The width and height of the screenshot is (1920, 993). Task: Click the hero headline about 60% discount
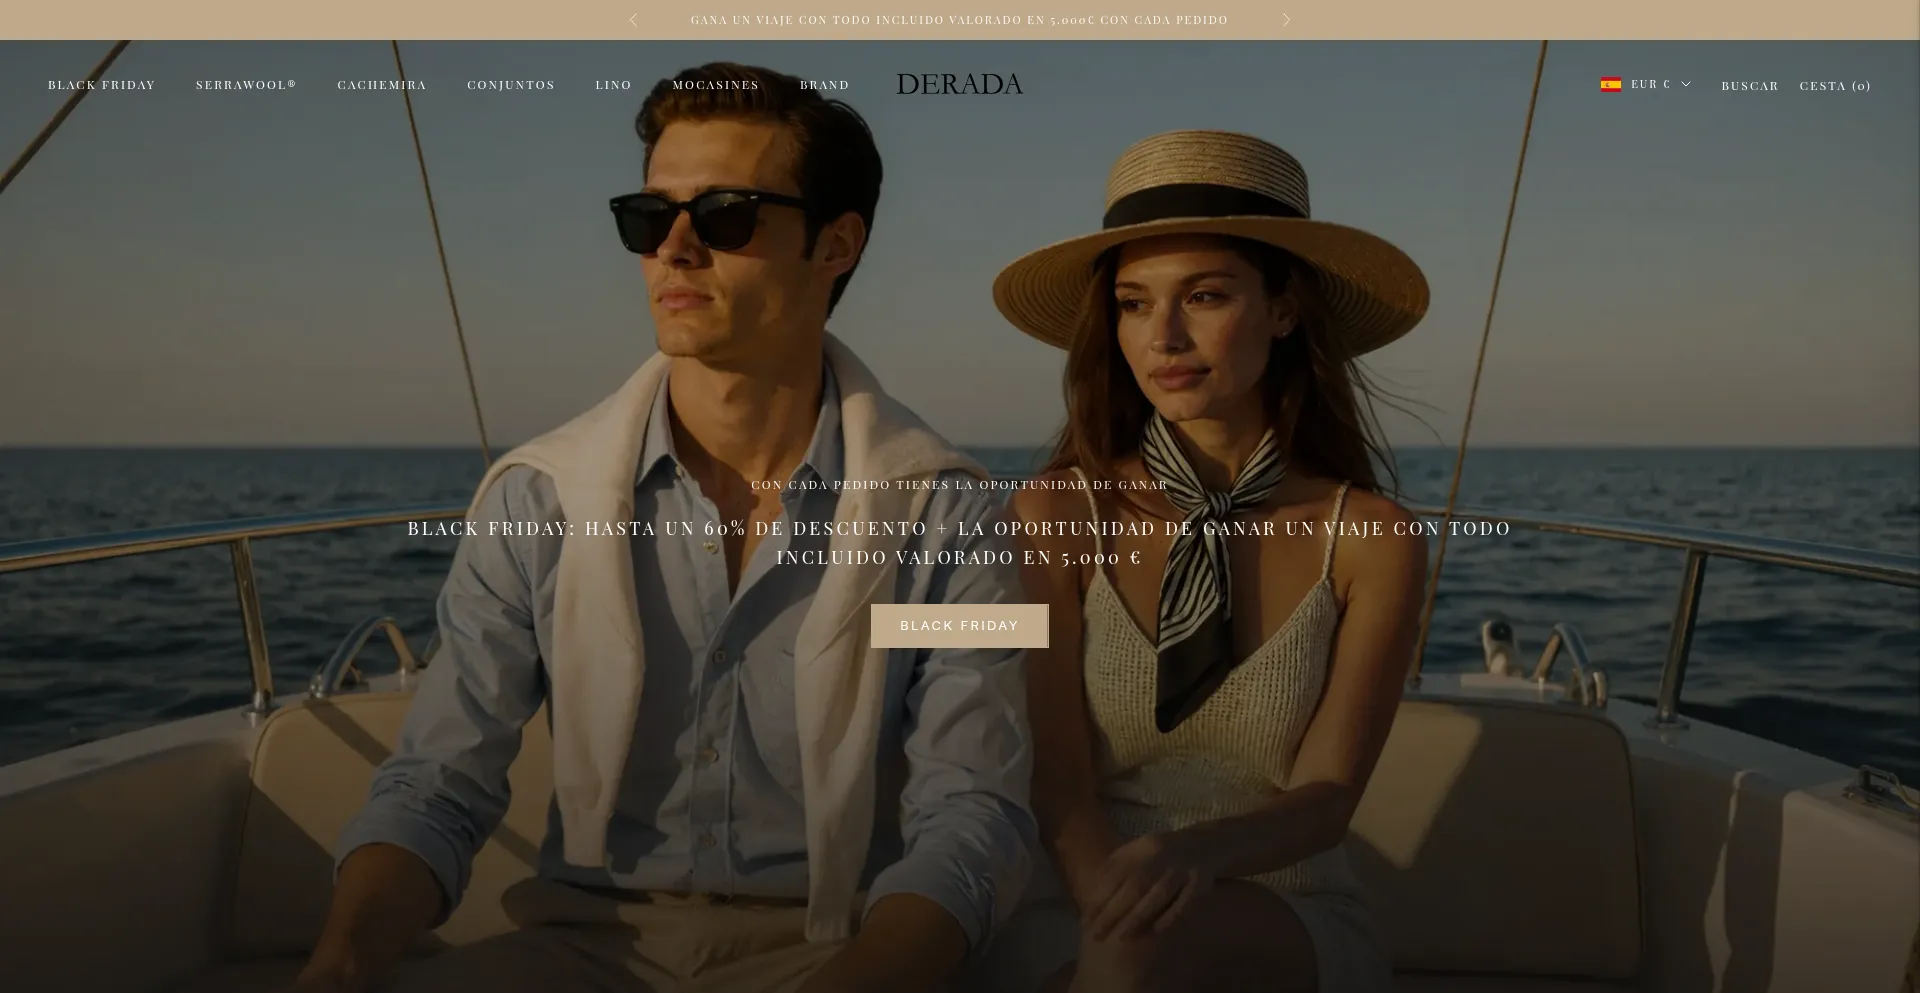959,543
